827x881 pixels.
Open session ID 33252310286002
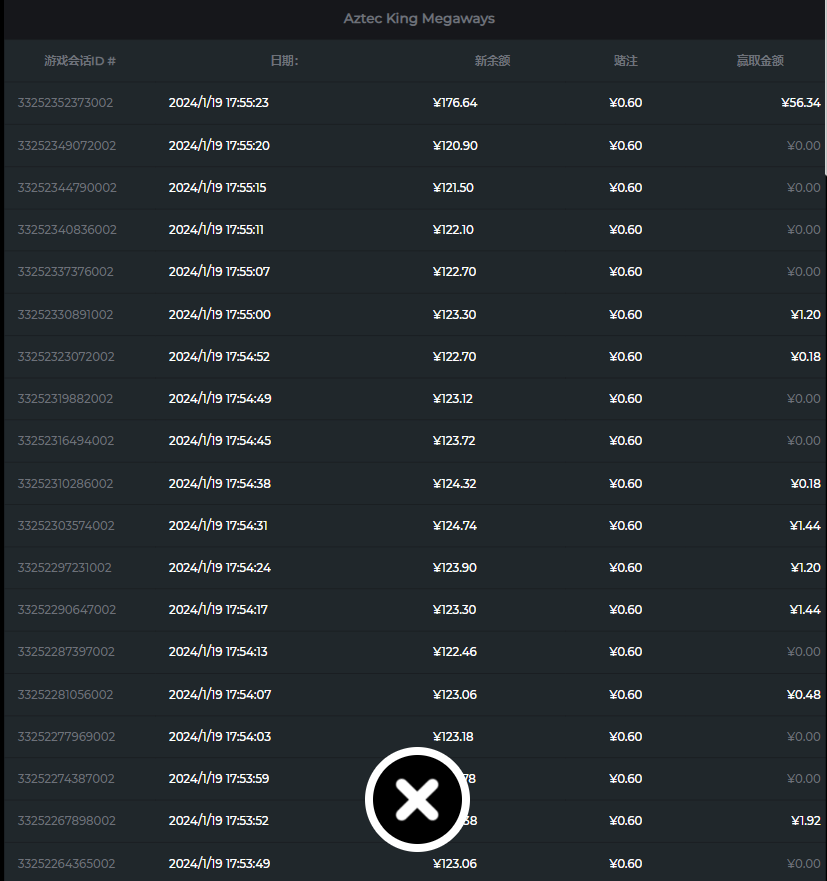65,484
